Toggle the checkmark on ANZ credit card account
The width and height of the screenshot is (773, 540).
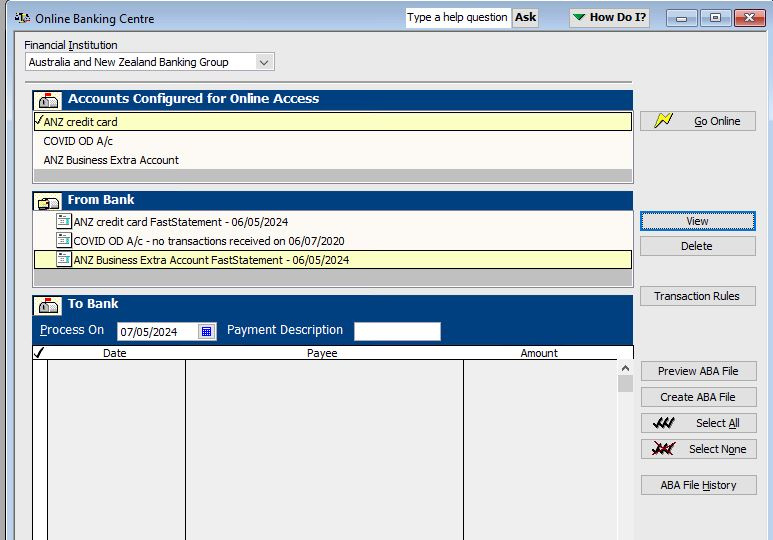39,120
